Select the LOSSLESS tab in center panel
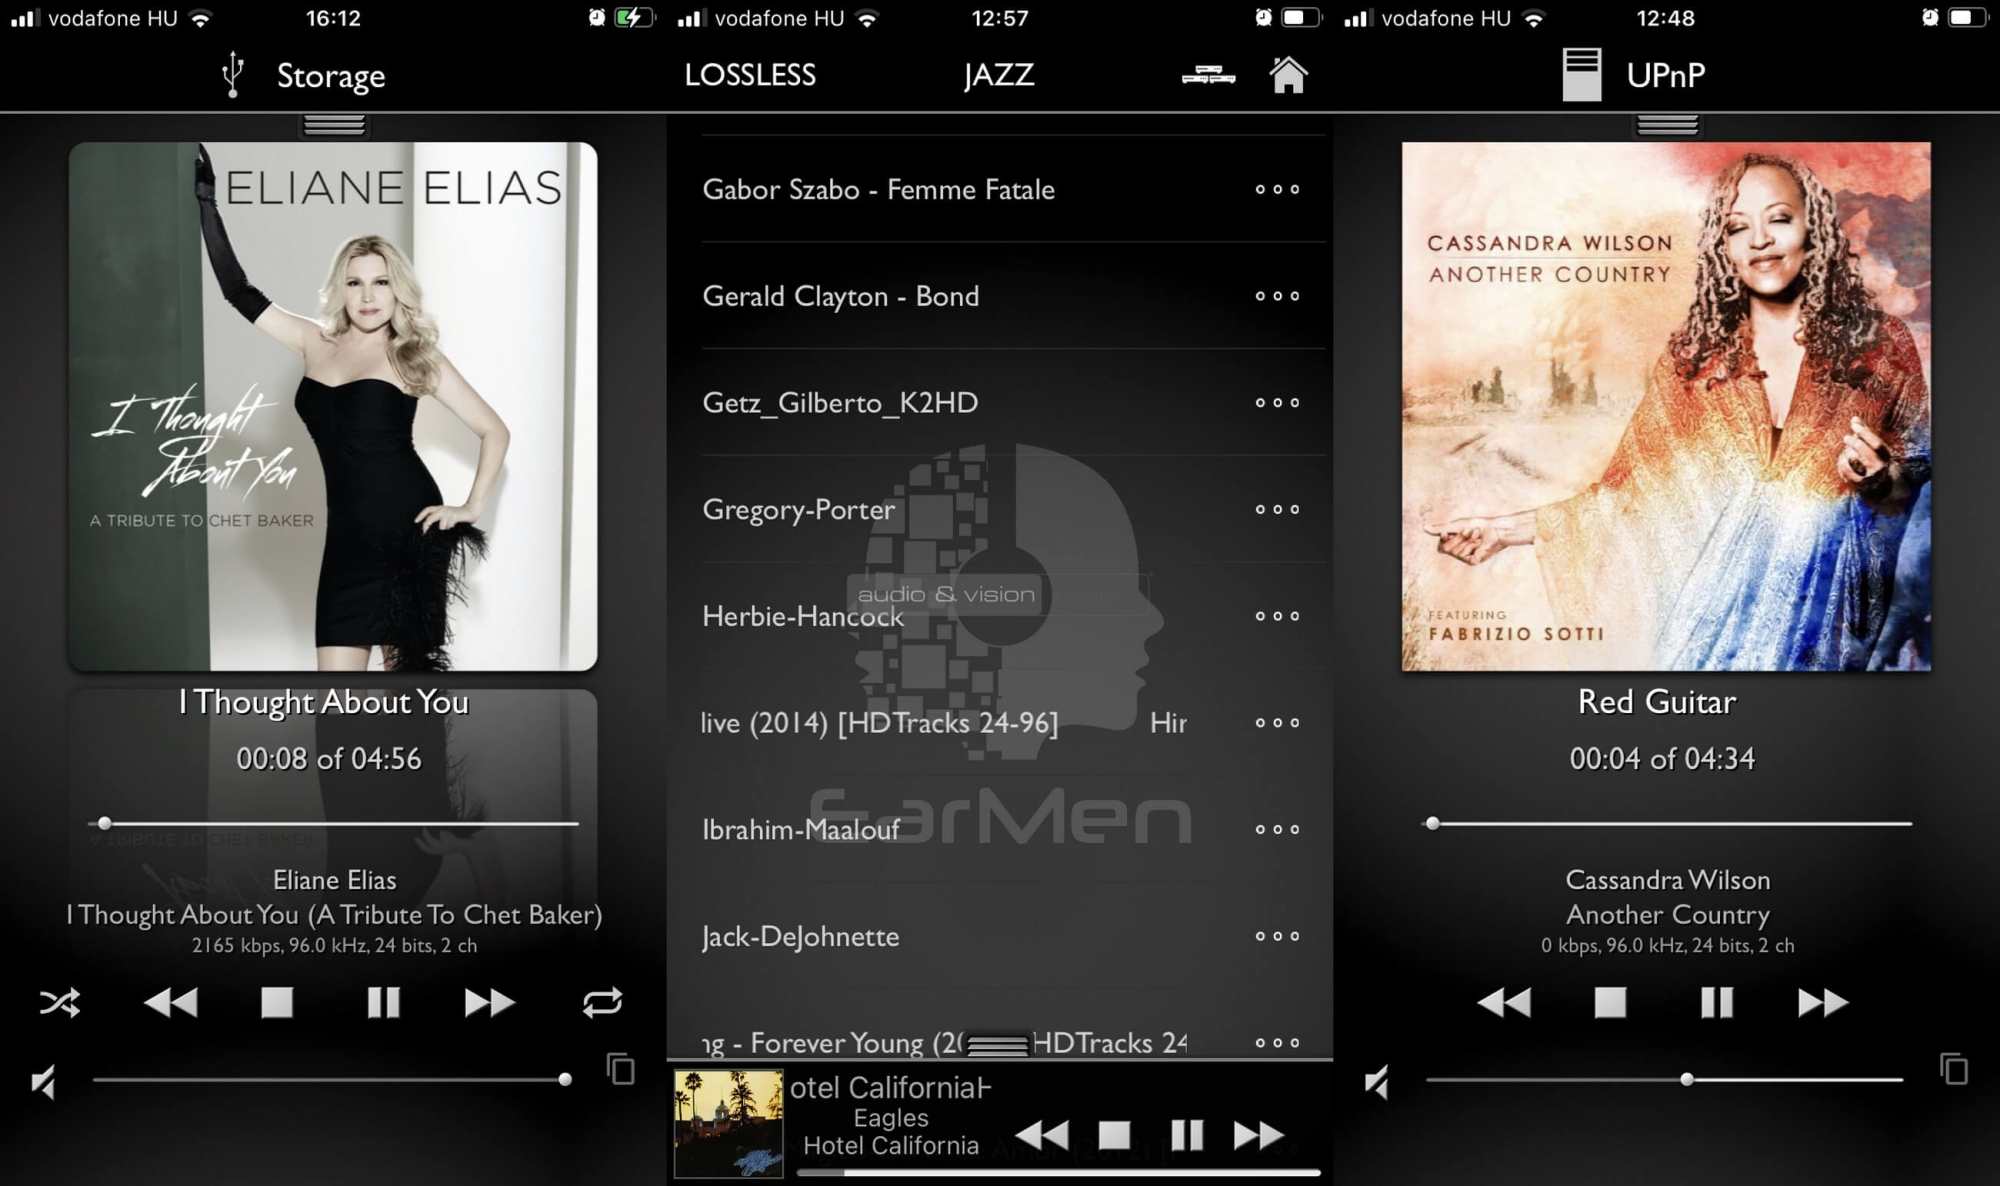 coord(748,75)
